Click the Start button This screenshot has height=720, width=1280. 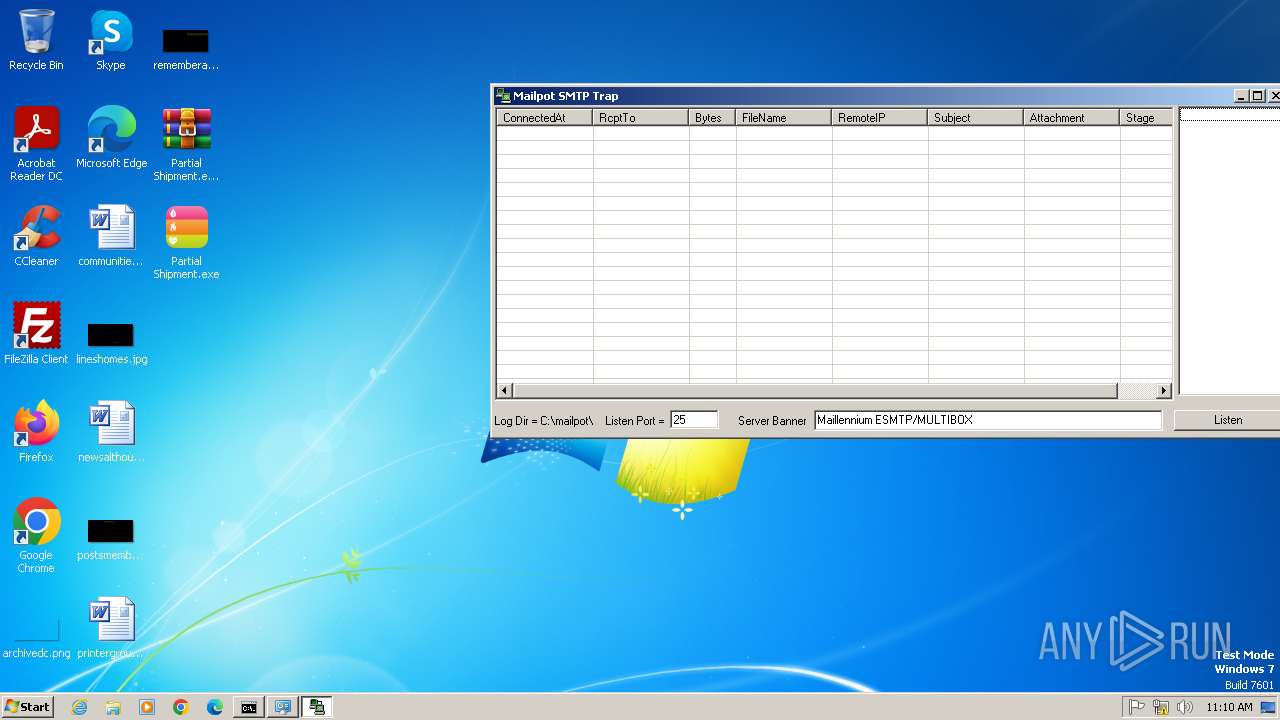[x=28, y=707]
